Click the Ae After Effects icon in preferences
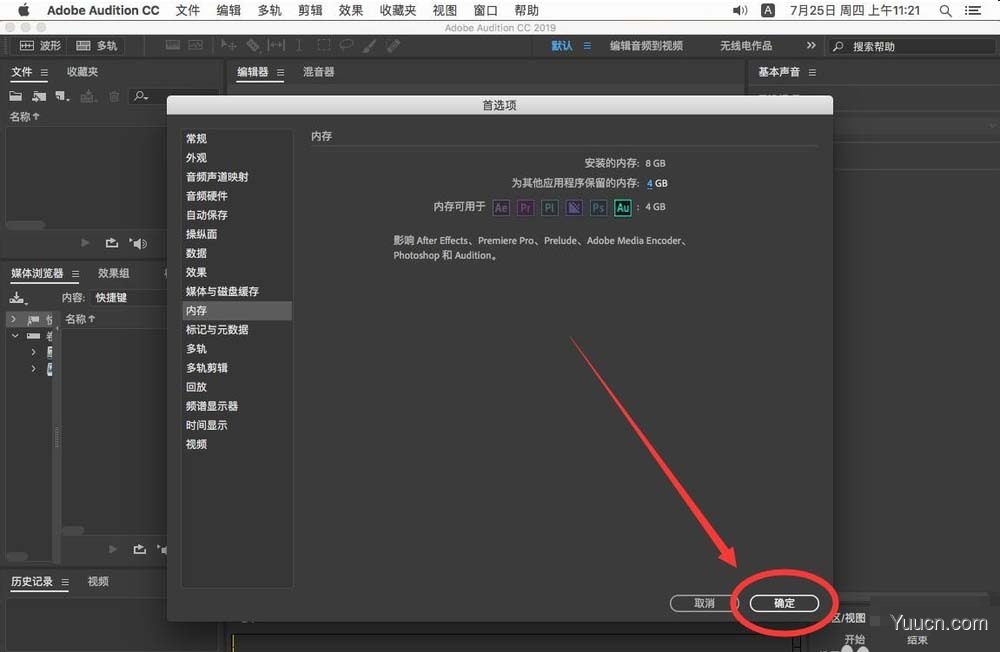This screenshot has height=652, width=1000. [501, 207]
